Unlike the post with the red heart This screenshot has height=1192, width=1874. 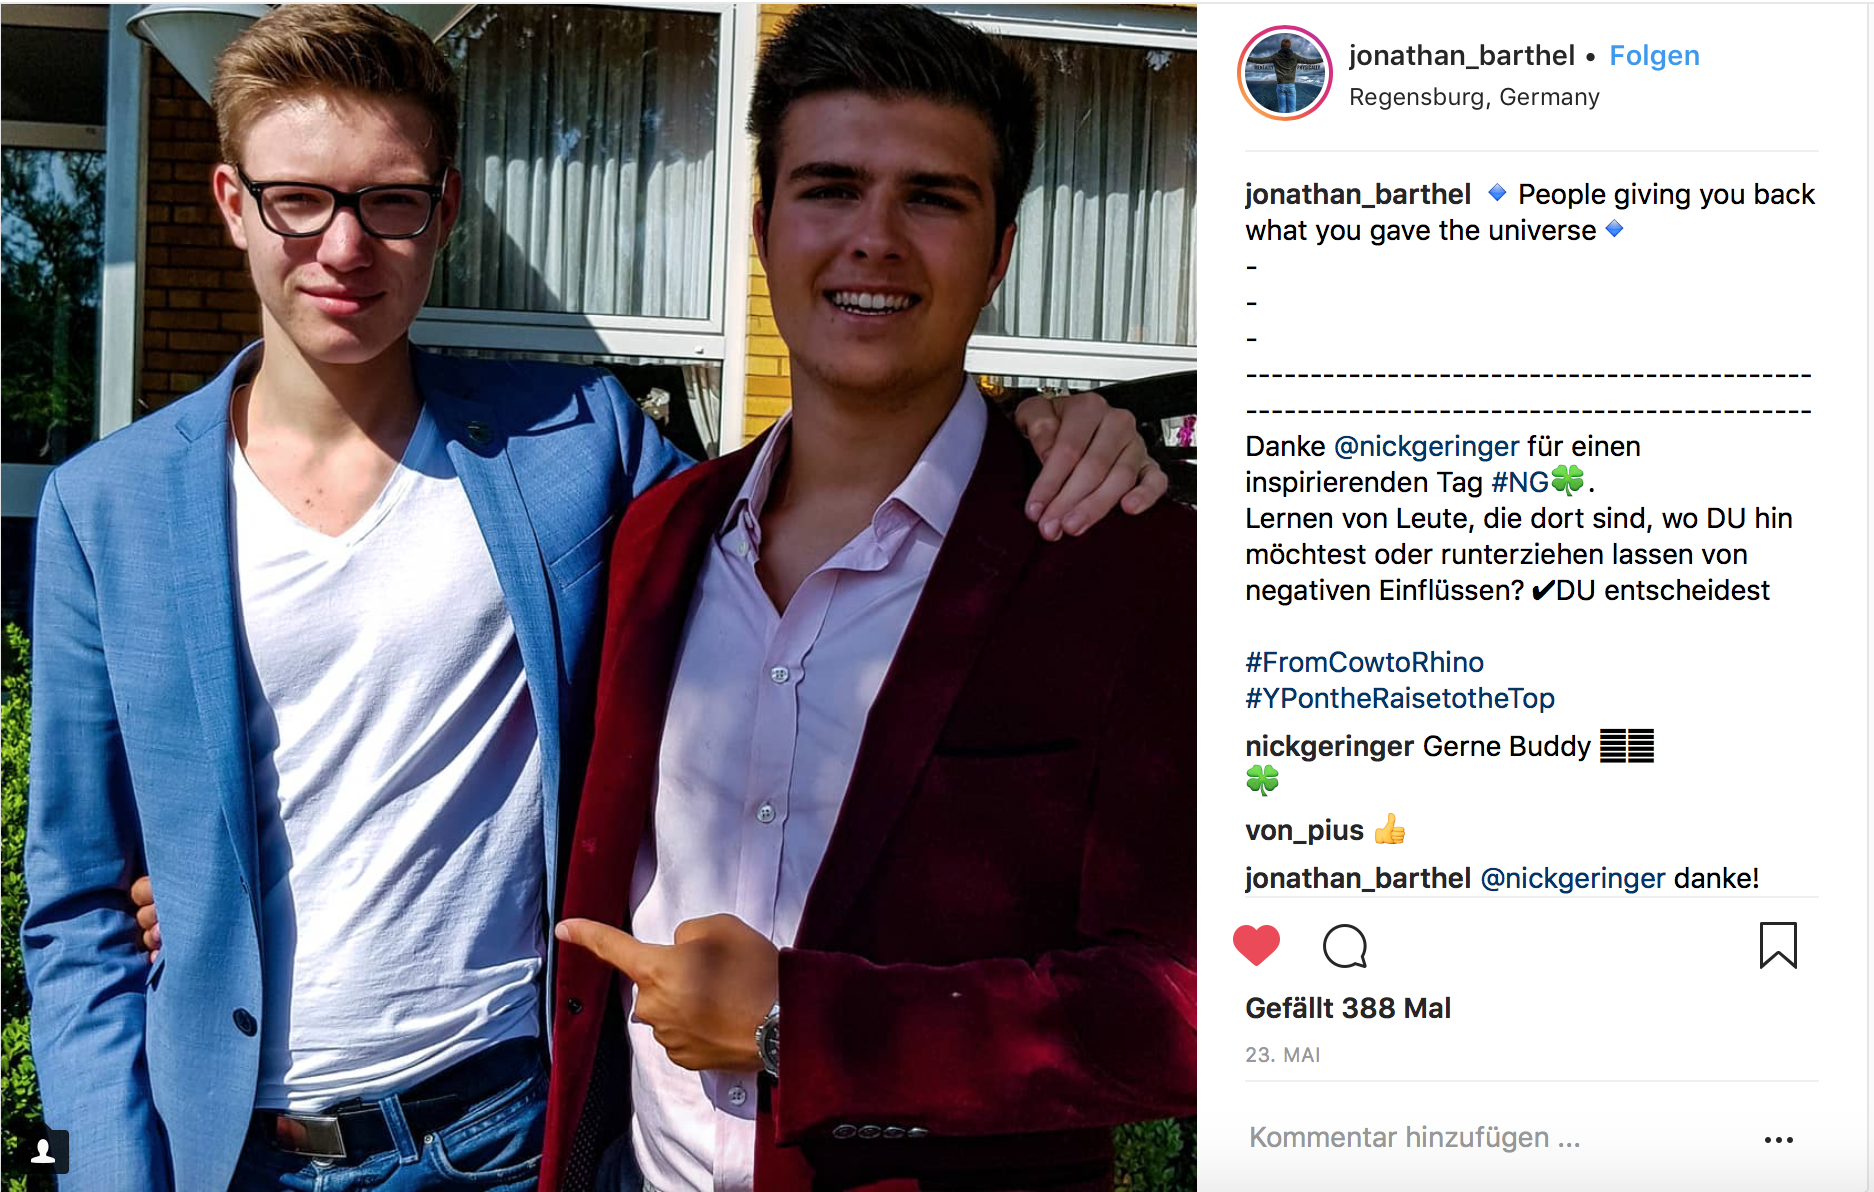(1256, 945)
